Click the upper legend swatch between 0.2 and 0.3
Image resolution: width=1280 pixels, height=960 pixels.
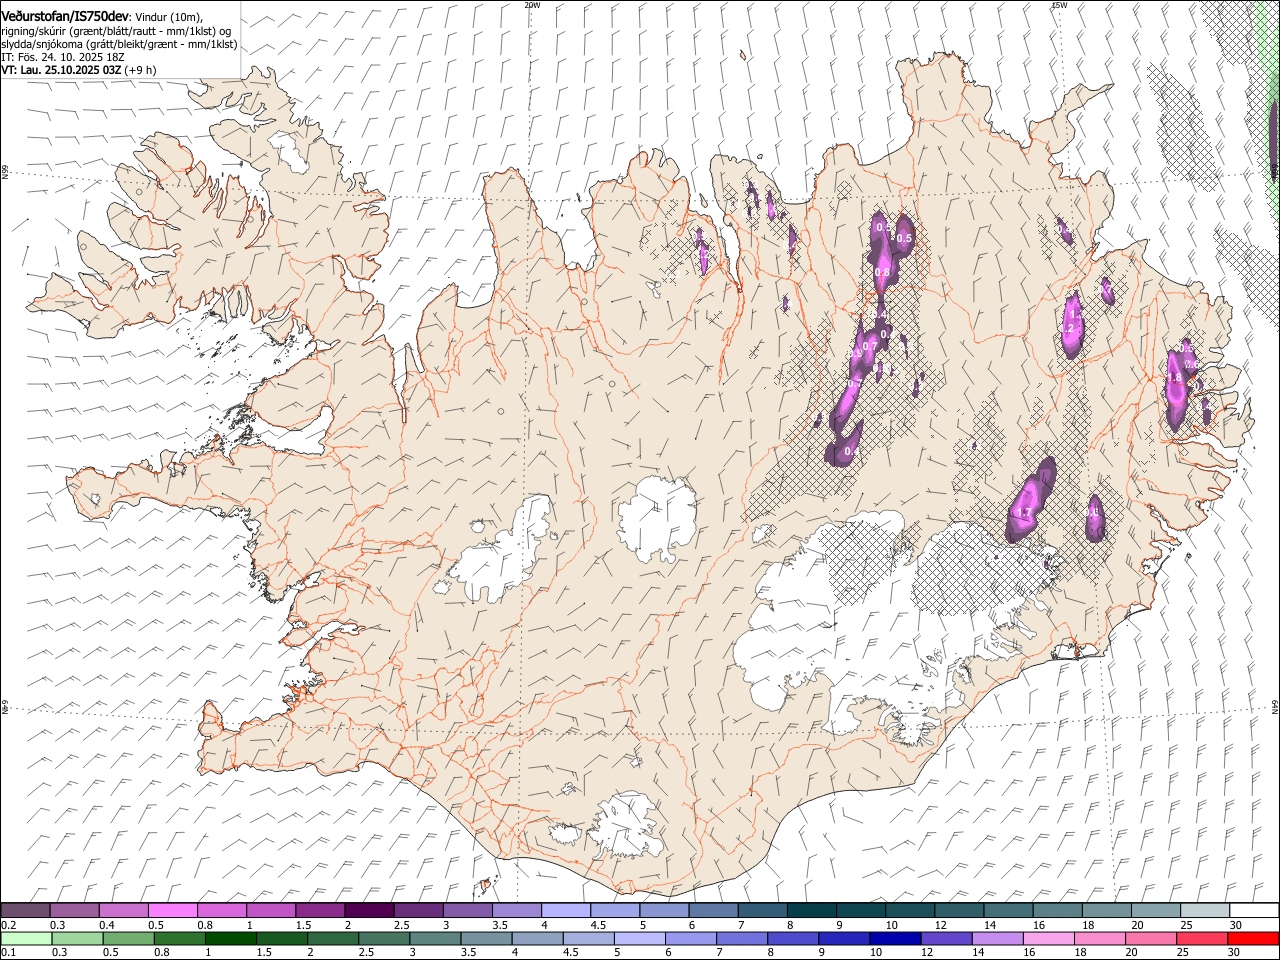(25, 911)
